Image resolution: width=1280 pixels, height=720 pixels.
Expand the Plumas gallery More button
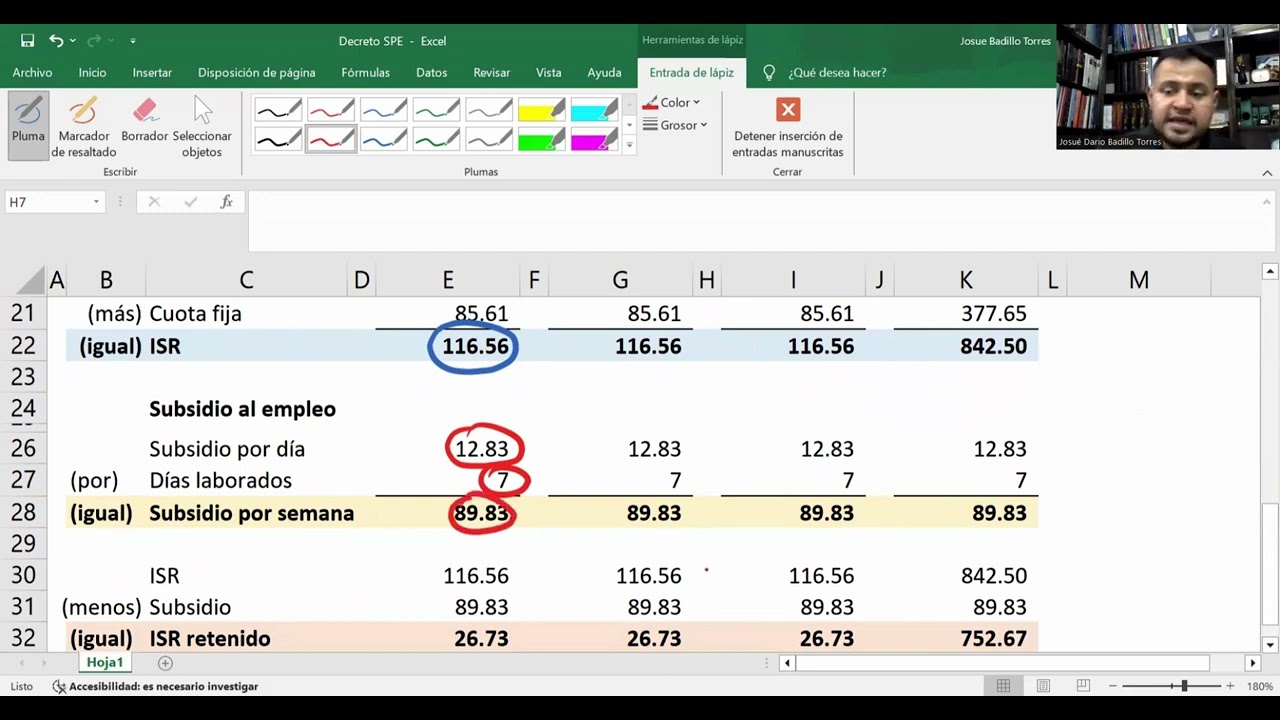(x=629, y=145)
